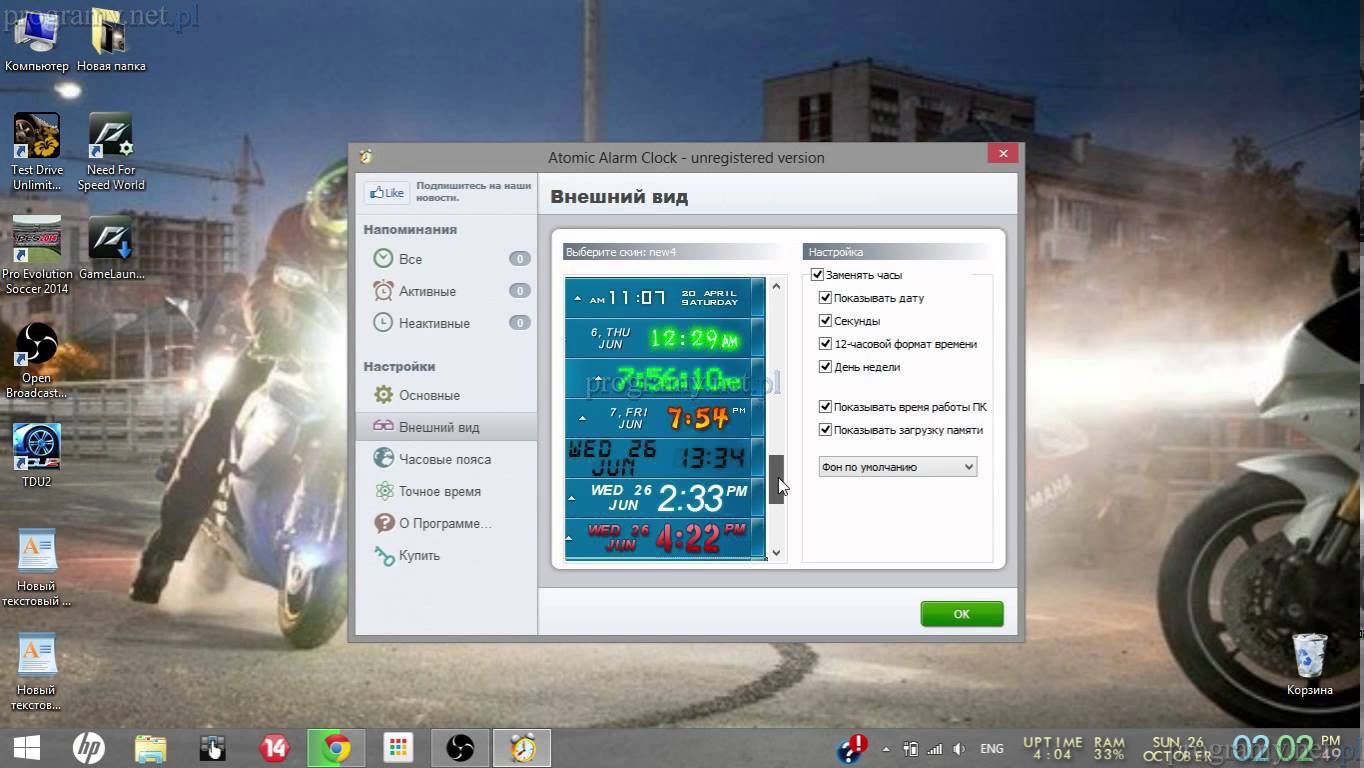
Task: Open Google Chrome from the taskbar
Action: click(336, 748)
